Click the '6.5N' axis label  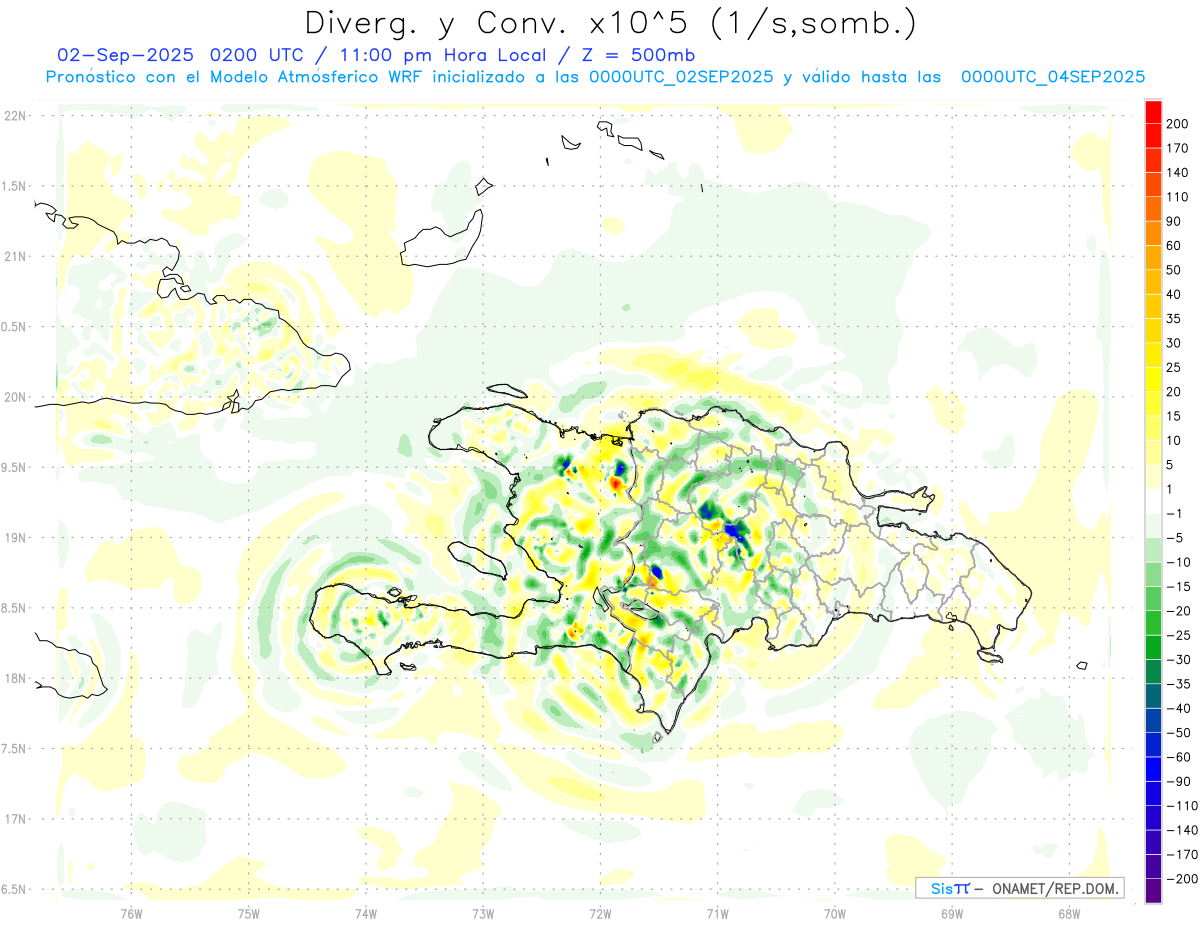[x=14, y=889]
